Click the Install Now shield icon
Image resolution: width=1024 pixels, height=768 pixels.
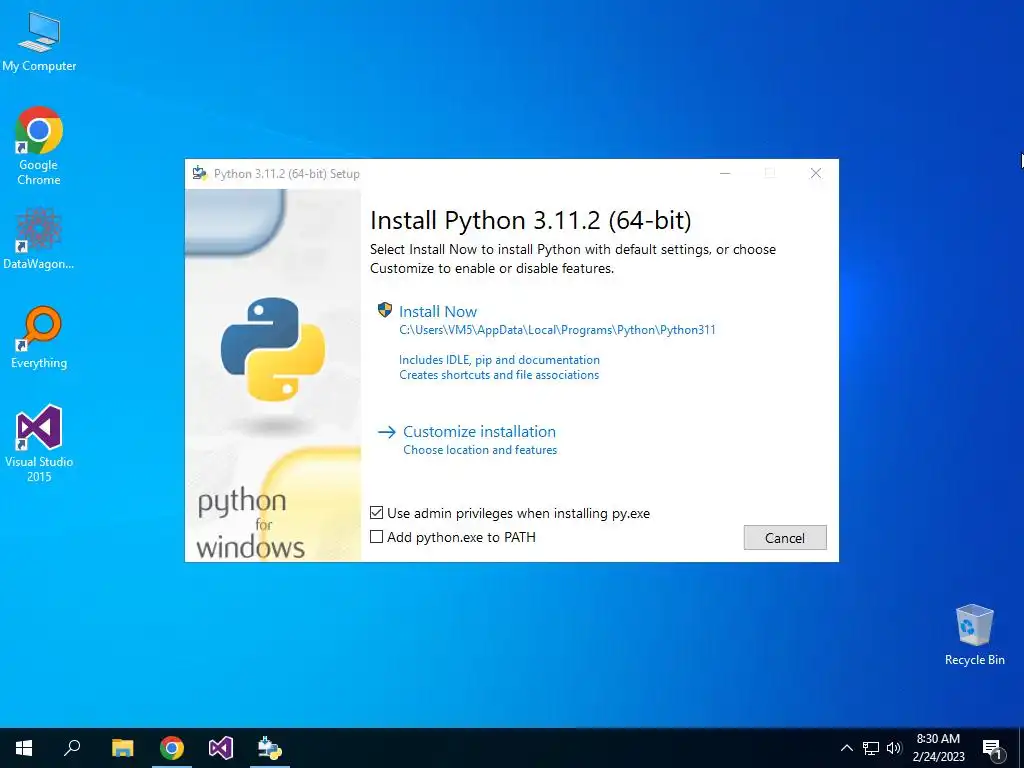tap(385, 310)
